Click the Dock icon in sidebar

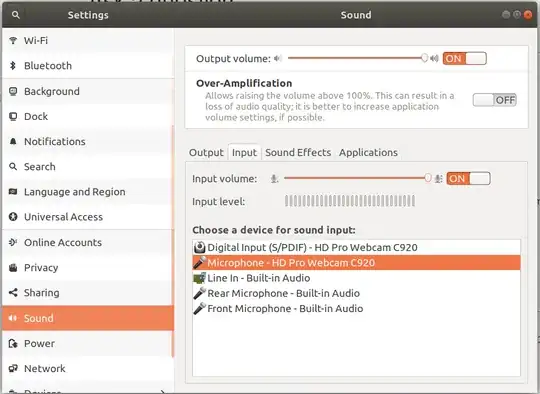(x=13, y=116)
